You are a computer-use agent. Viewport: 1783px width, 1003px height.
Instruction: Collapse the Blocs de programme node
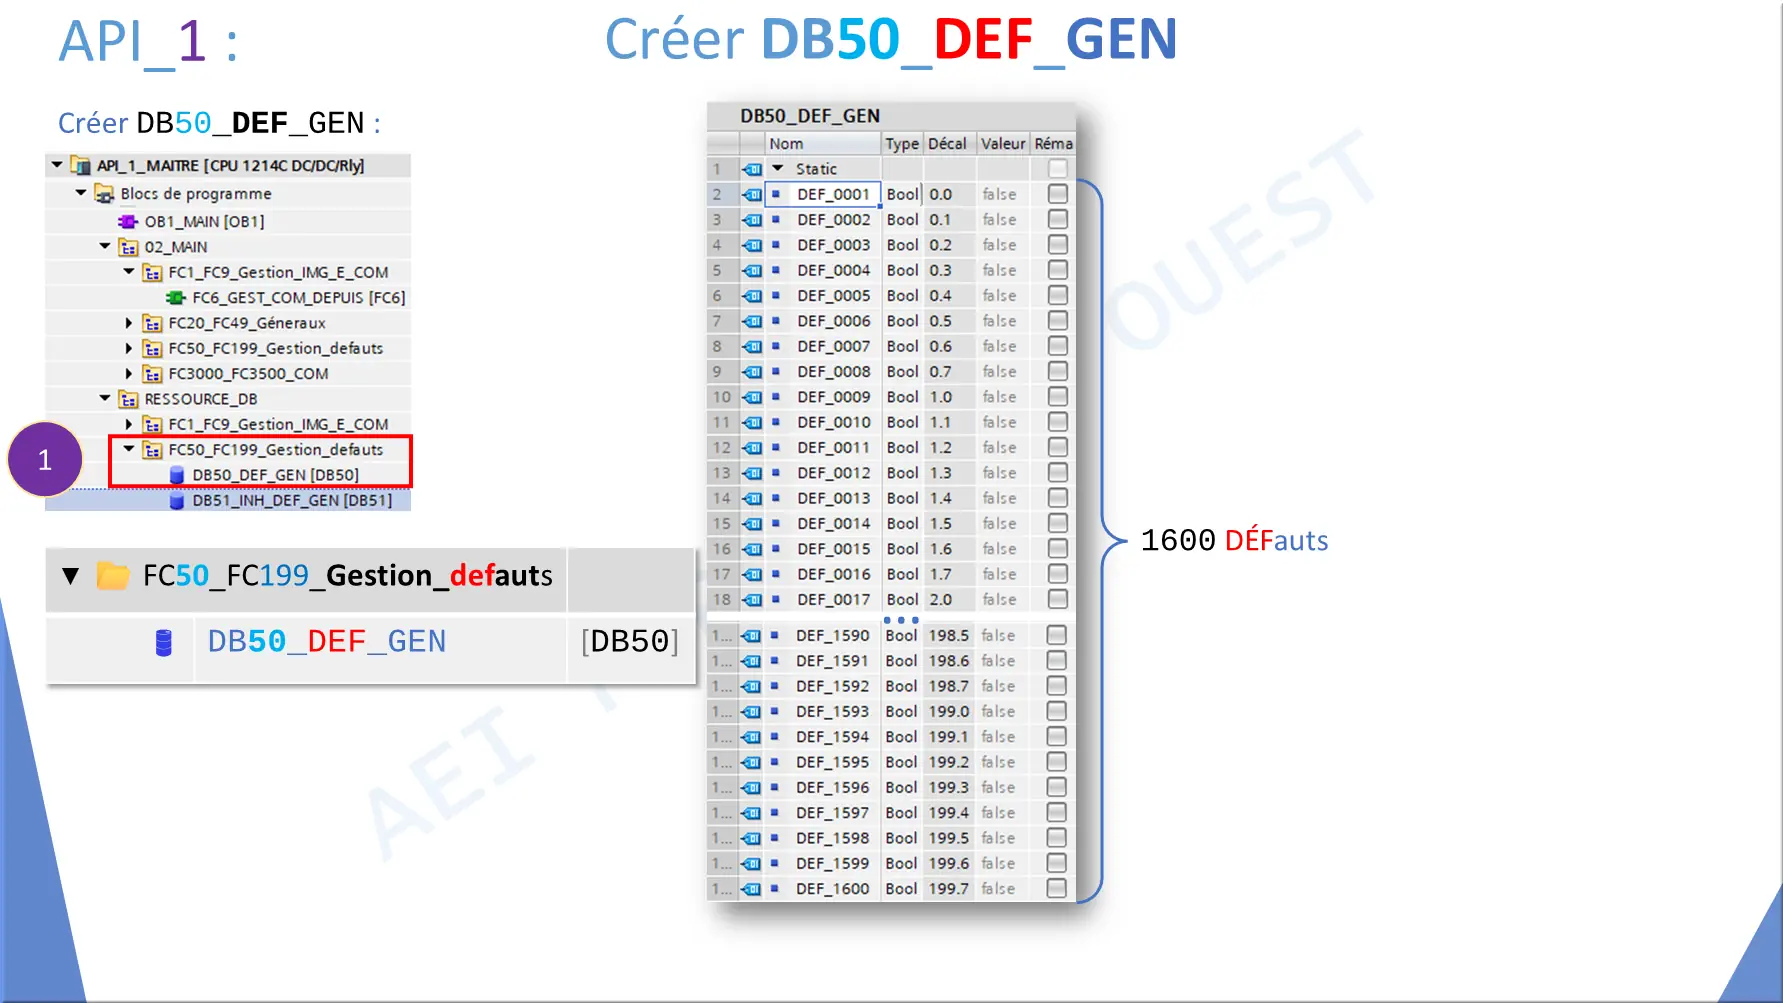[x=81, y=192]
